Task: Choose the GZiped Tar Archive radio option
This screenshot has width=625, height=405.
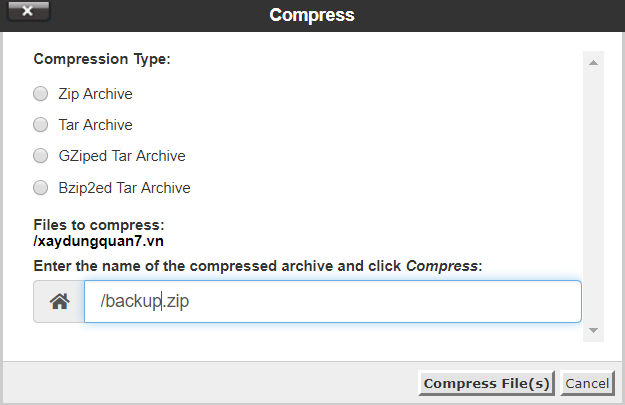Action: (x=40, y=156)
